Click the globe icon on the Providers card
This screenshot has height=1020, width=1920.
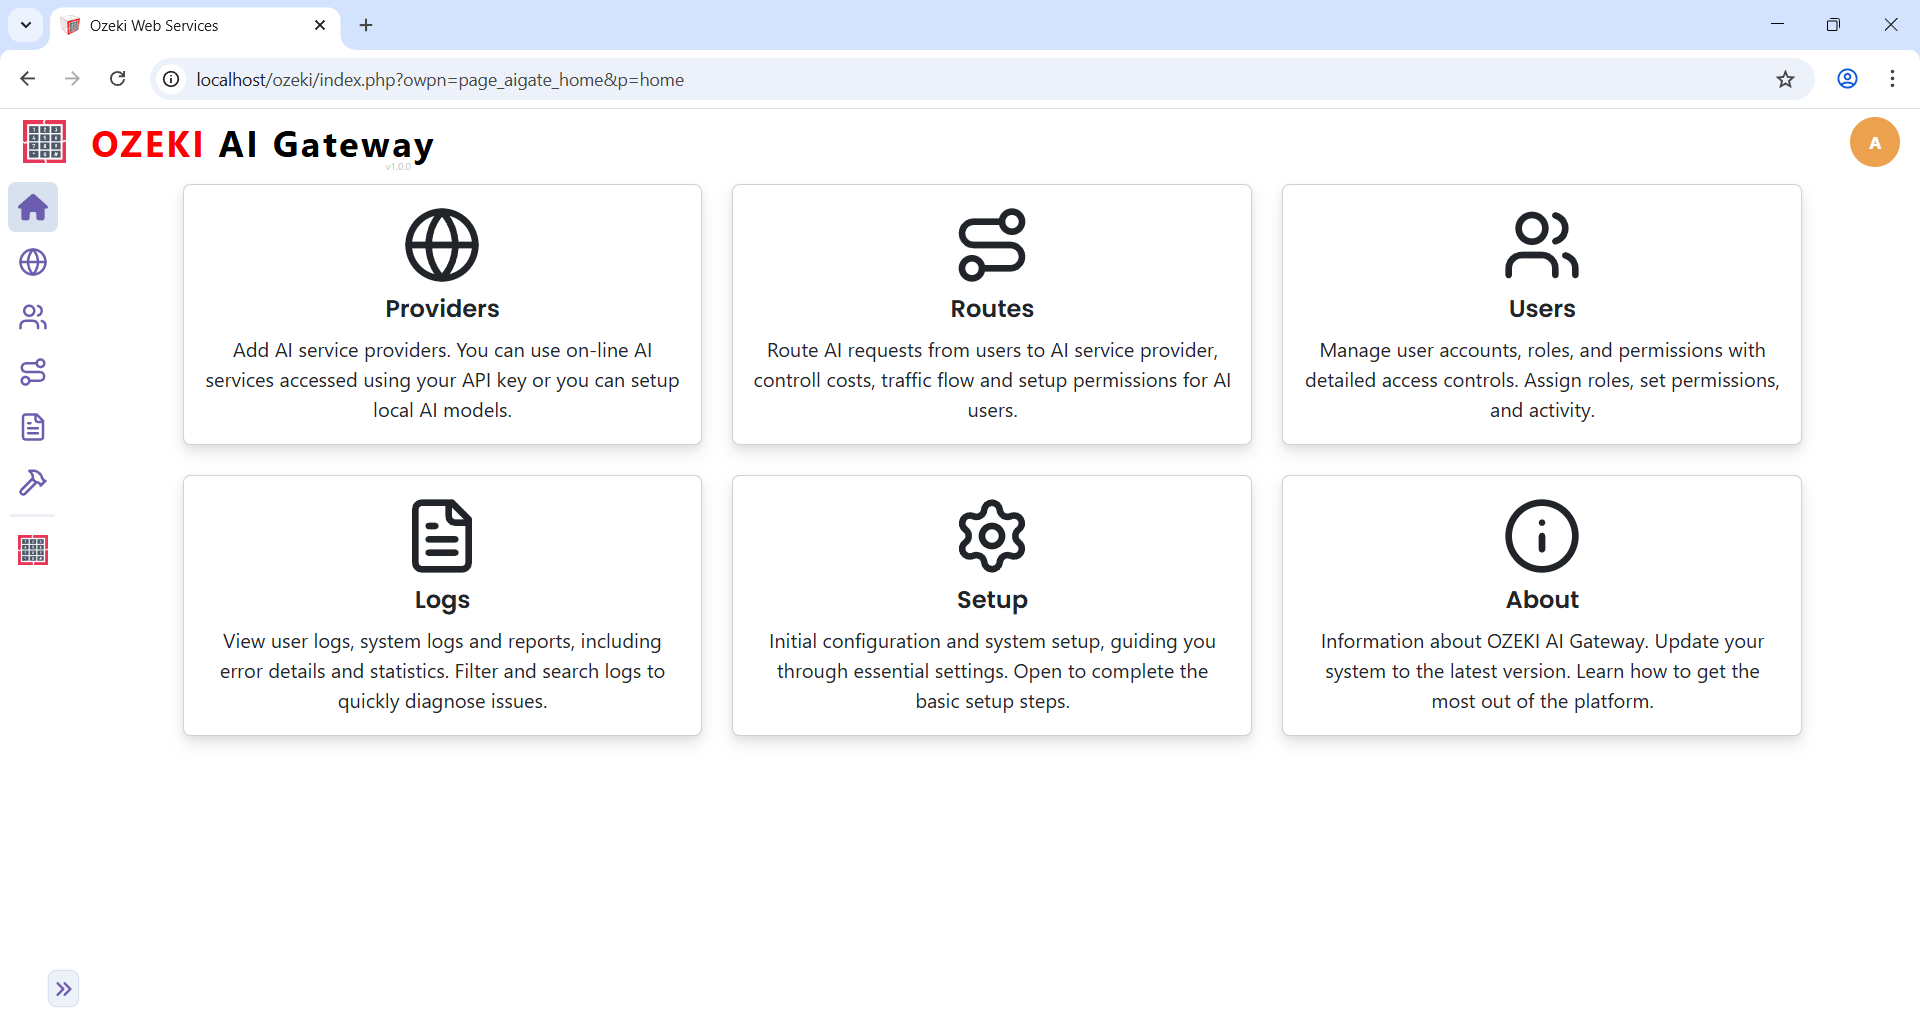pos(441,243)
